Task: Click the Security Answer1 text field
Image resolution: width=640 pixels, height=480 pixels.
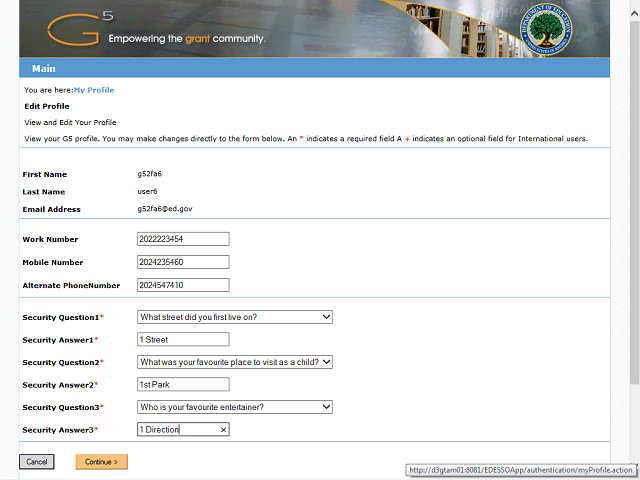Action: point(183,340)
